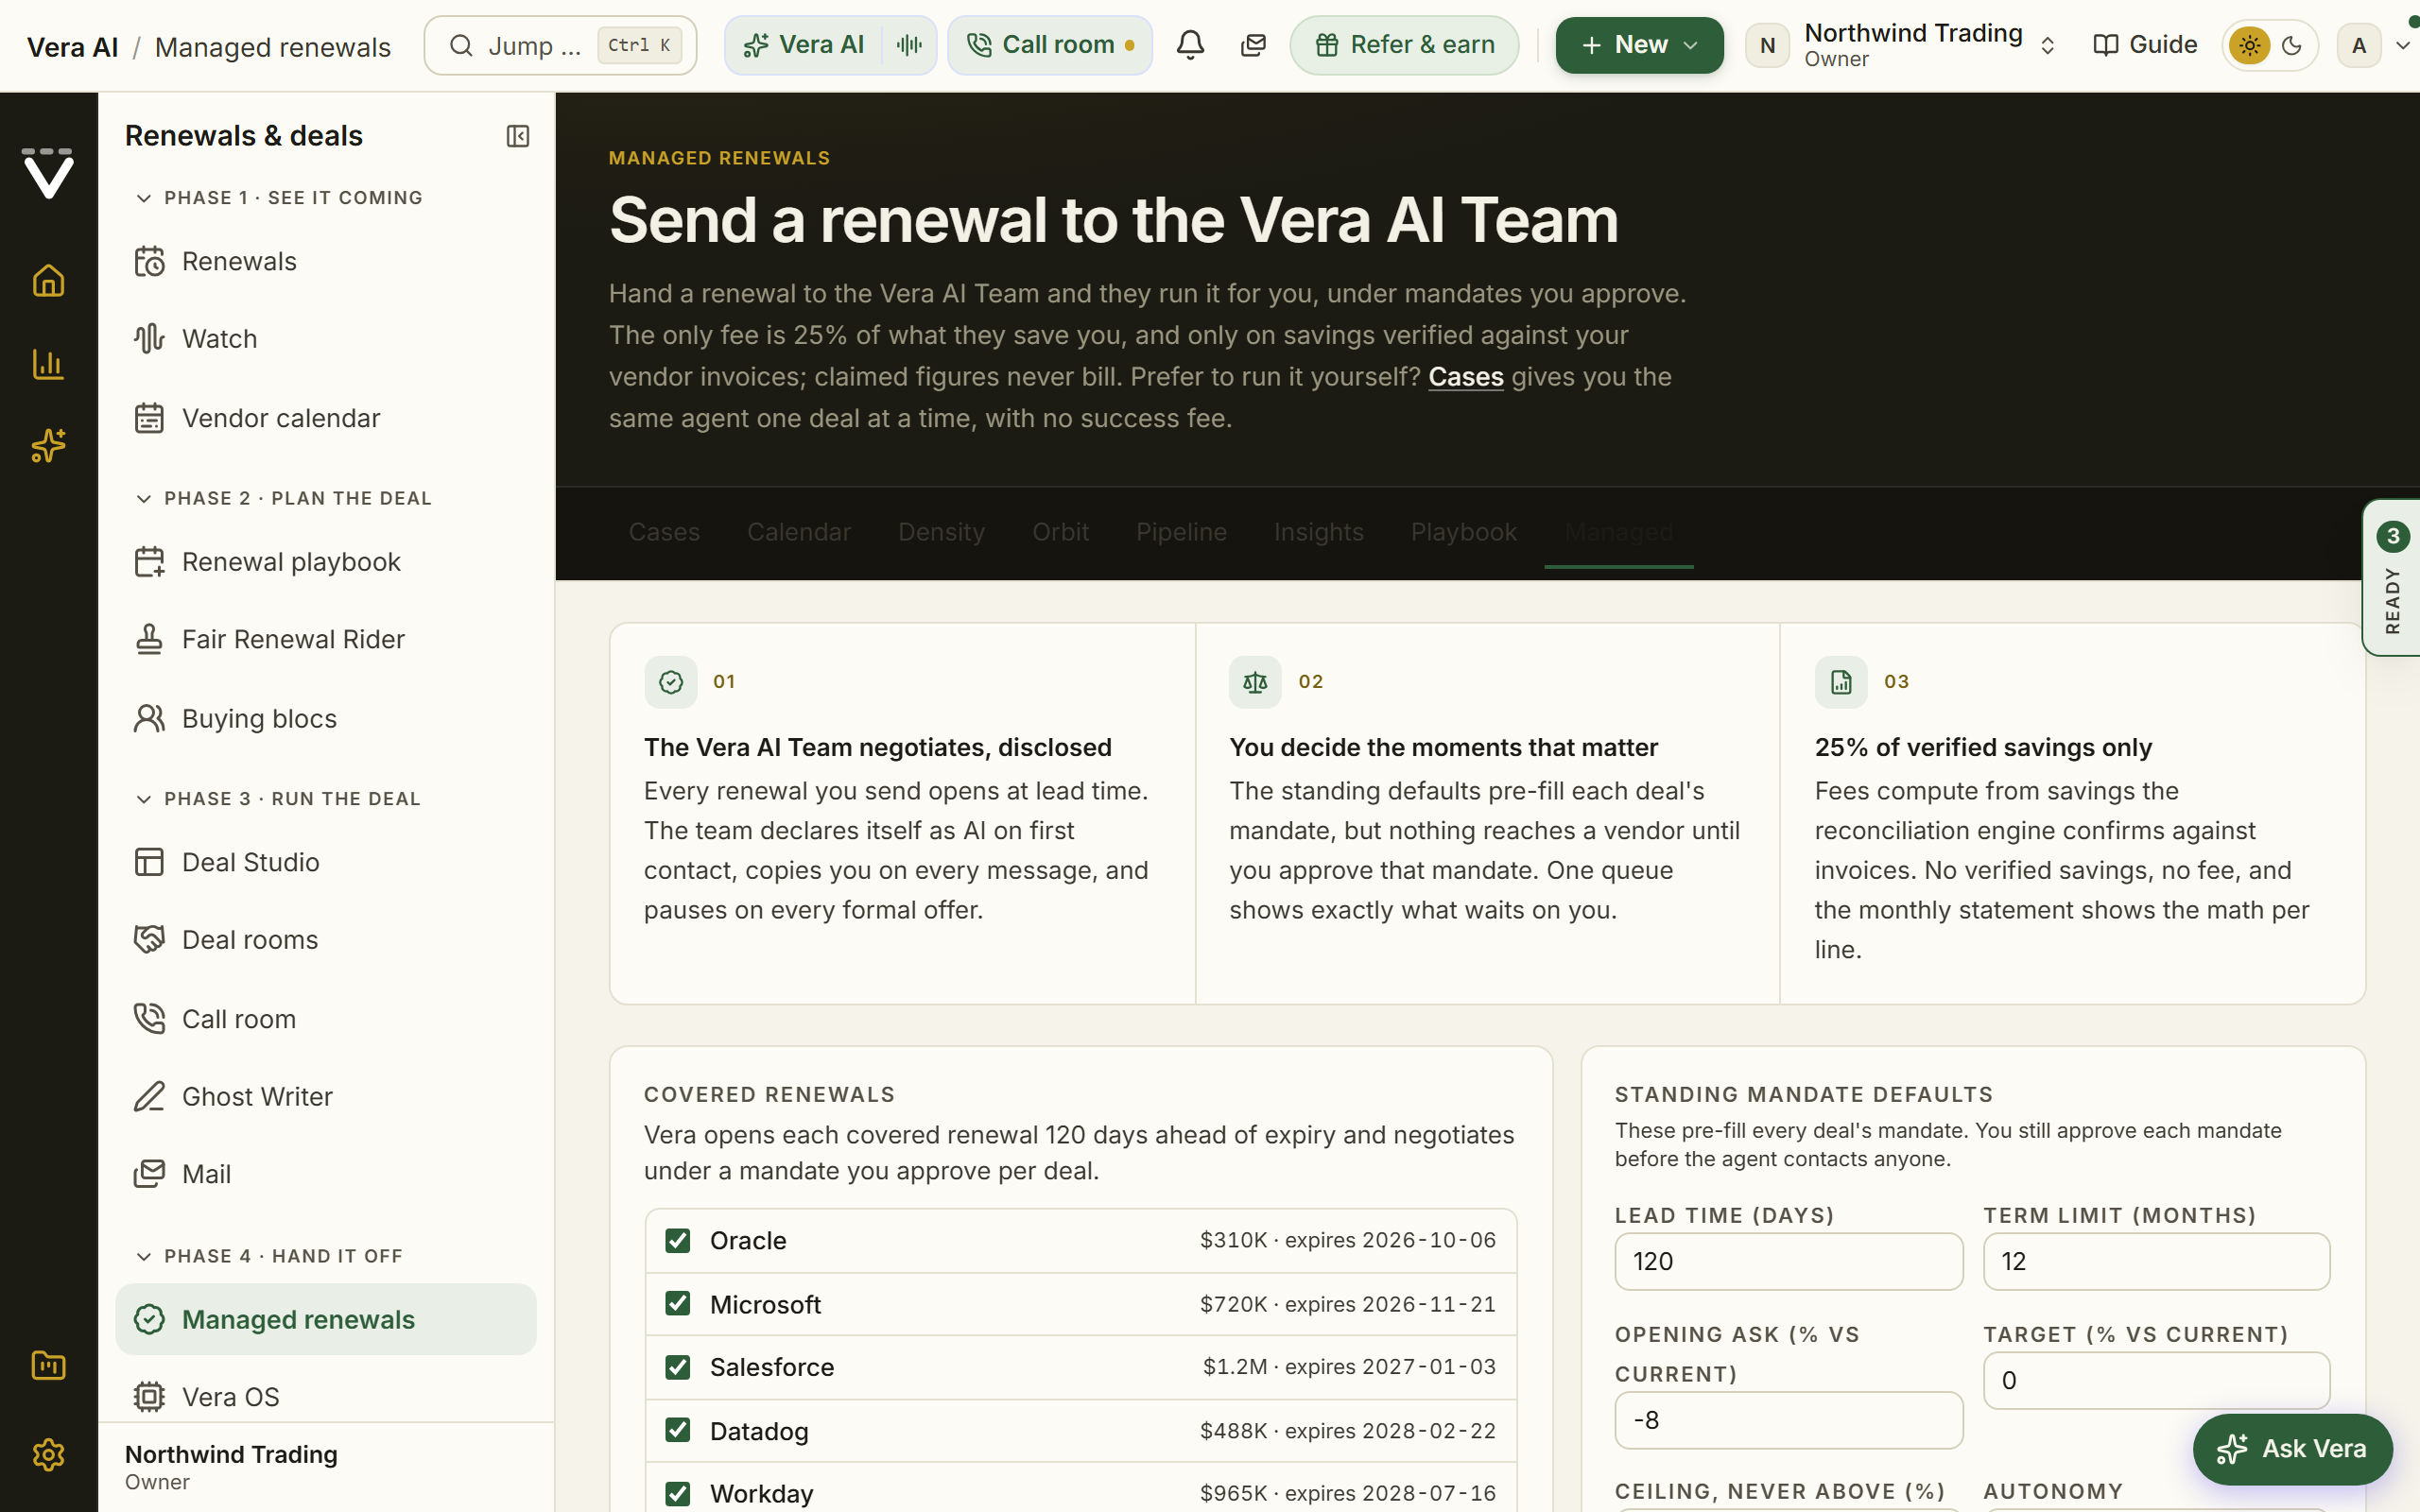Switch to the Density tab
This screenshot has width=2420, height=1512.
(941, 532)
